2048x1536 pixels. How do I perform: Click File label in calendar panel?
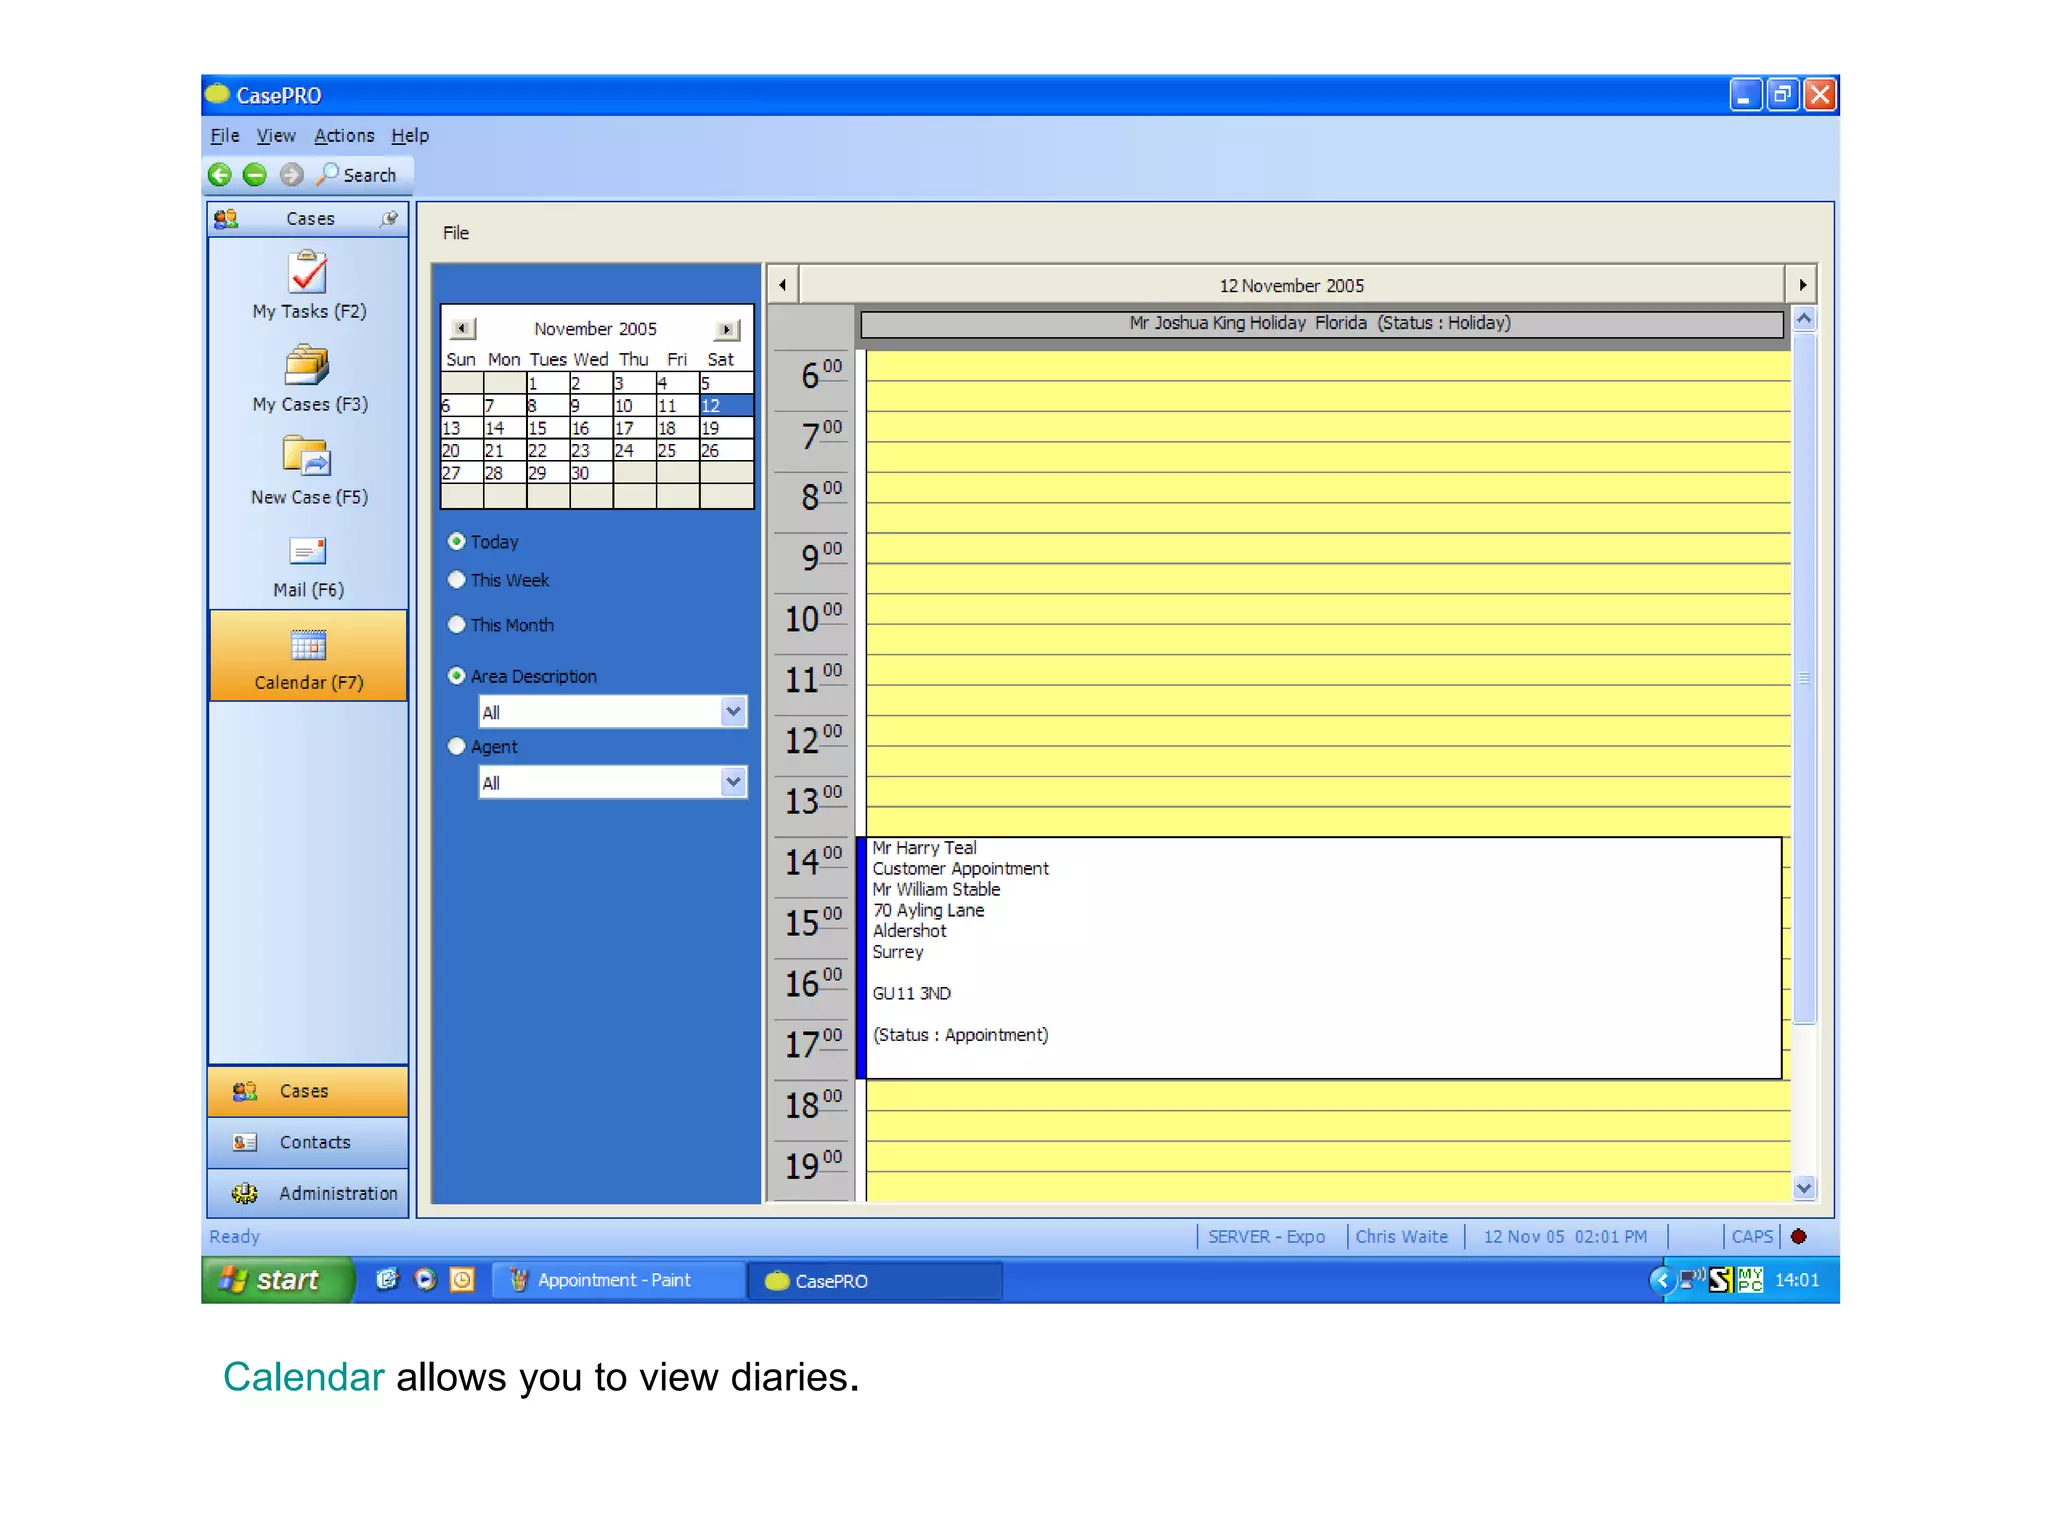(456, 233)
